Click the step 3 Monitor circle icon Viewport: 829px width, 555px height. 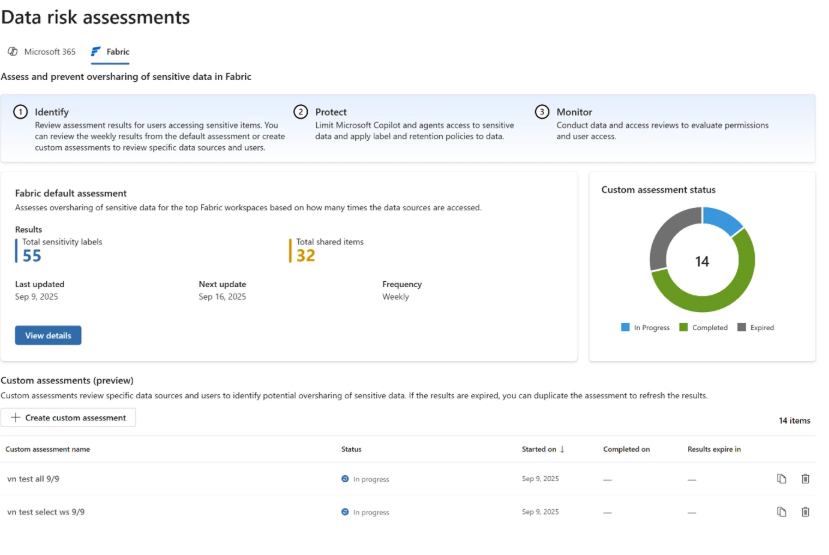[542, 112]
